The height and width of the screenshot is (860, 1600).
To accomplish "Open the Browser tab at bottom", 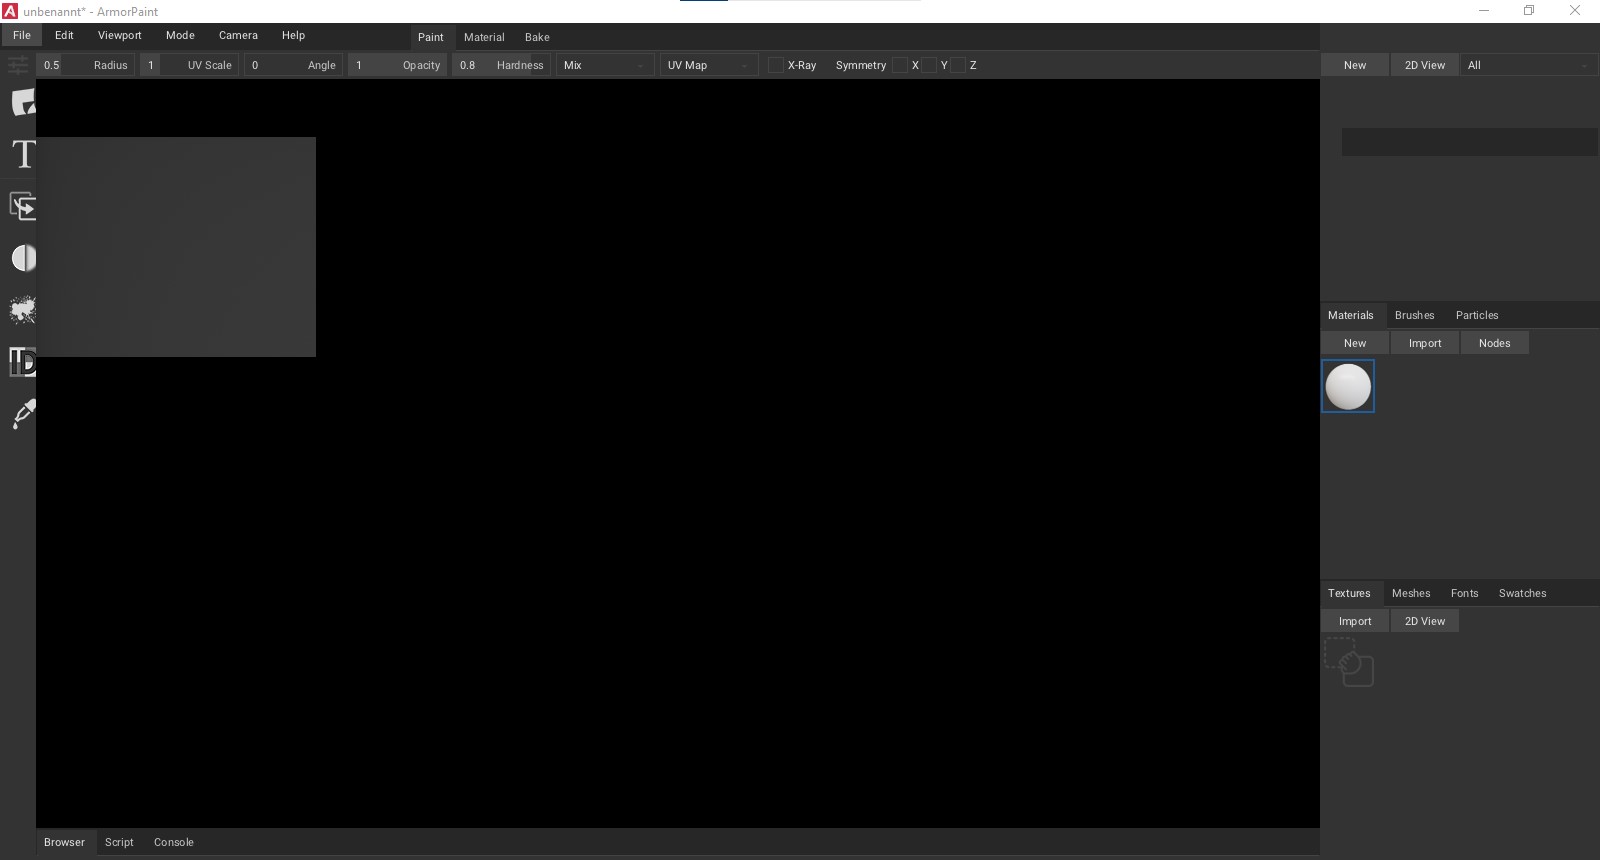I will pos(64,842).
